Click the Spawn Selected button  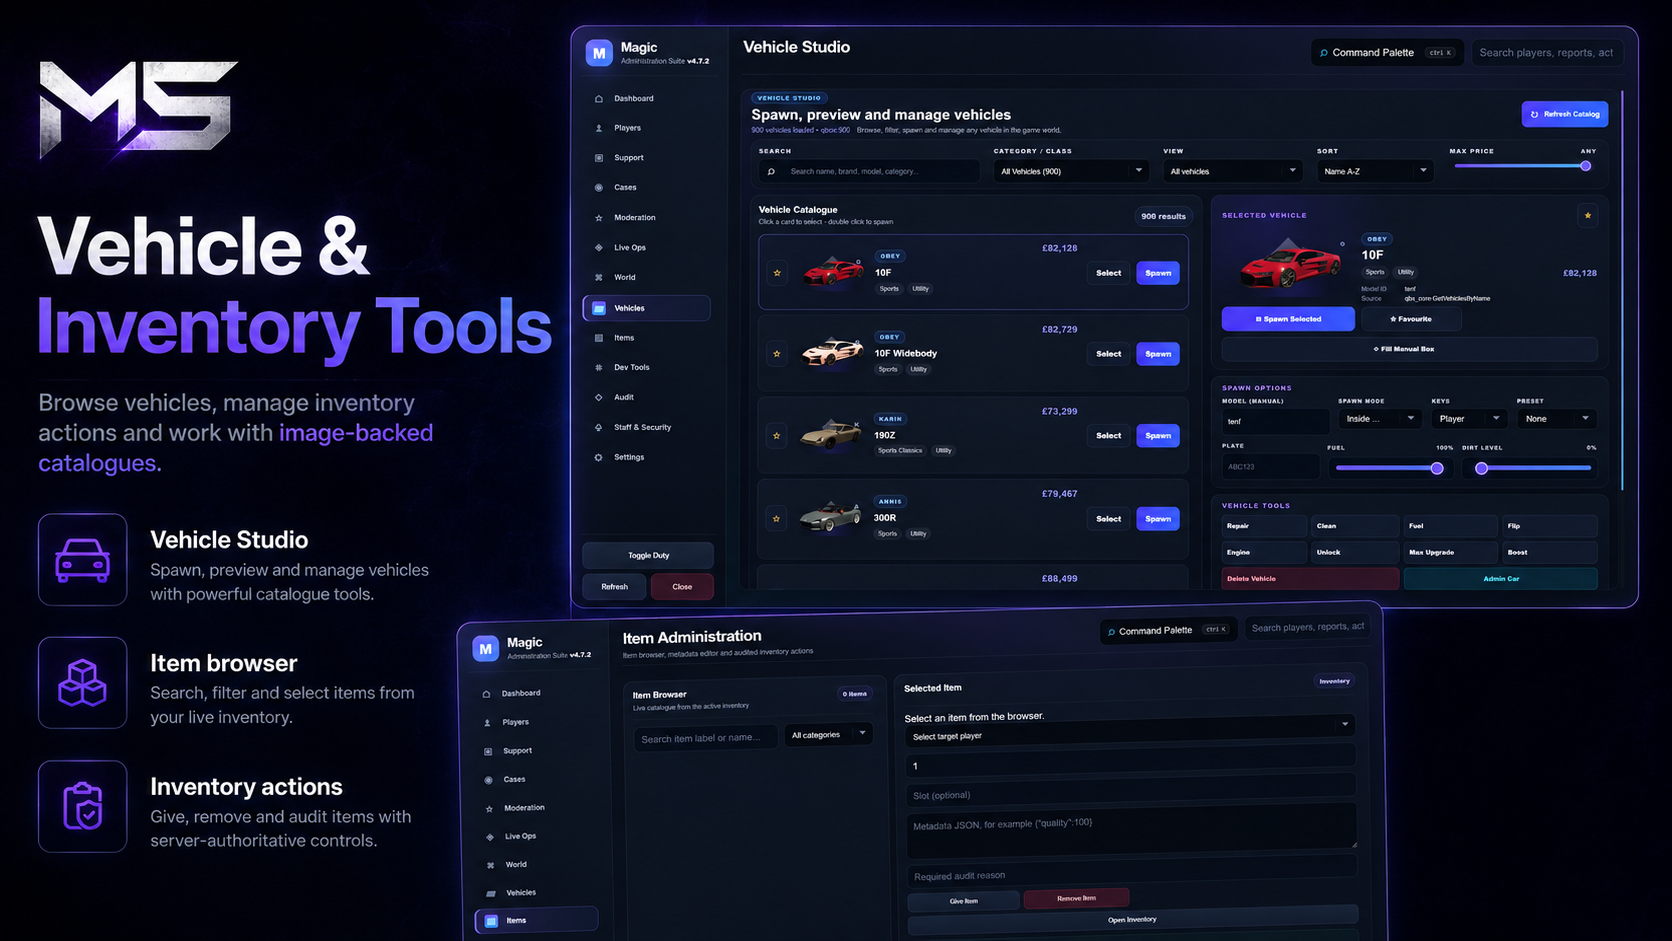(1288, 319)
